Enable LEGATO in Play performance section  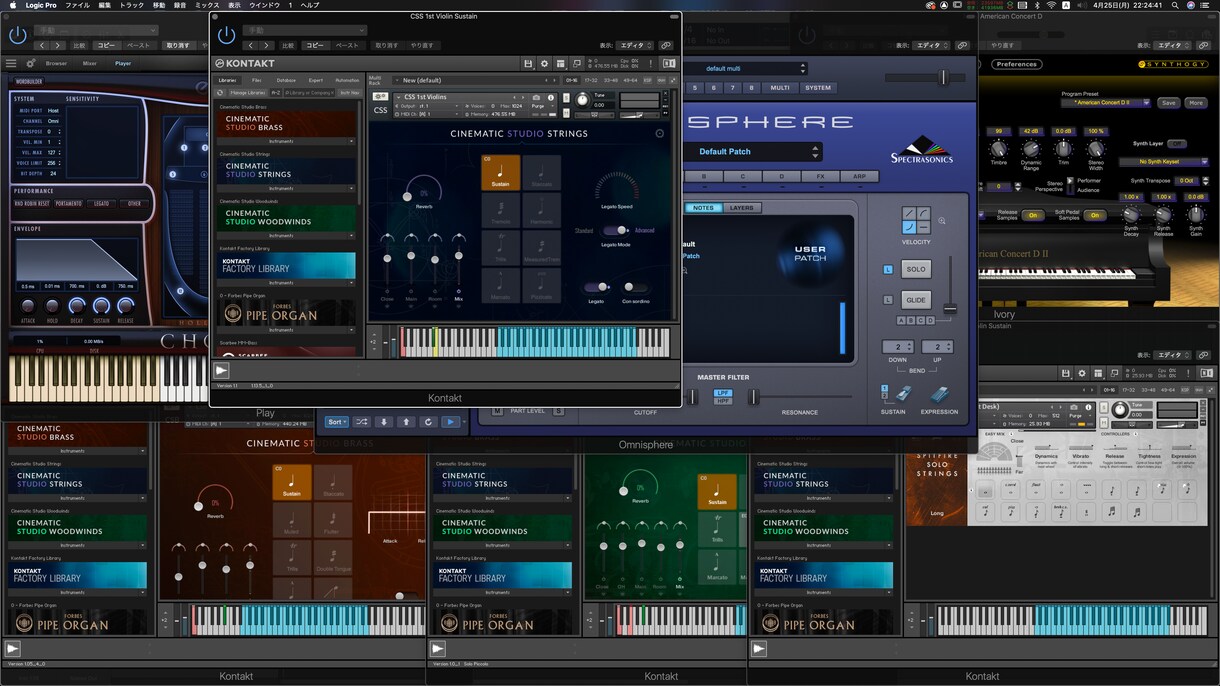101,203
